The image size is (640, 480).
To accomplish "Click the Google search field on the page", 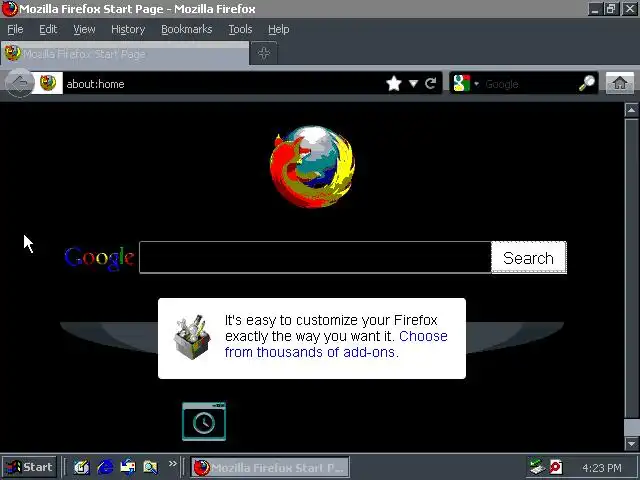I will pyautogui.click(x=315, y=257).
